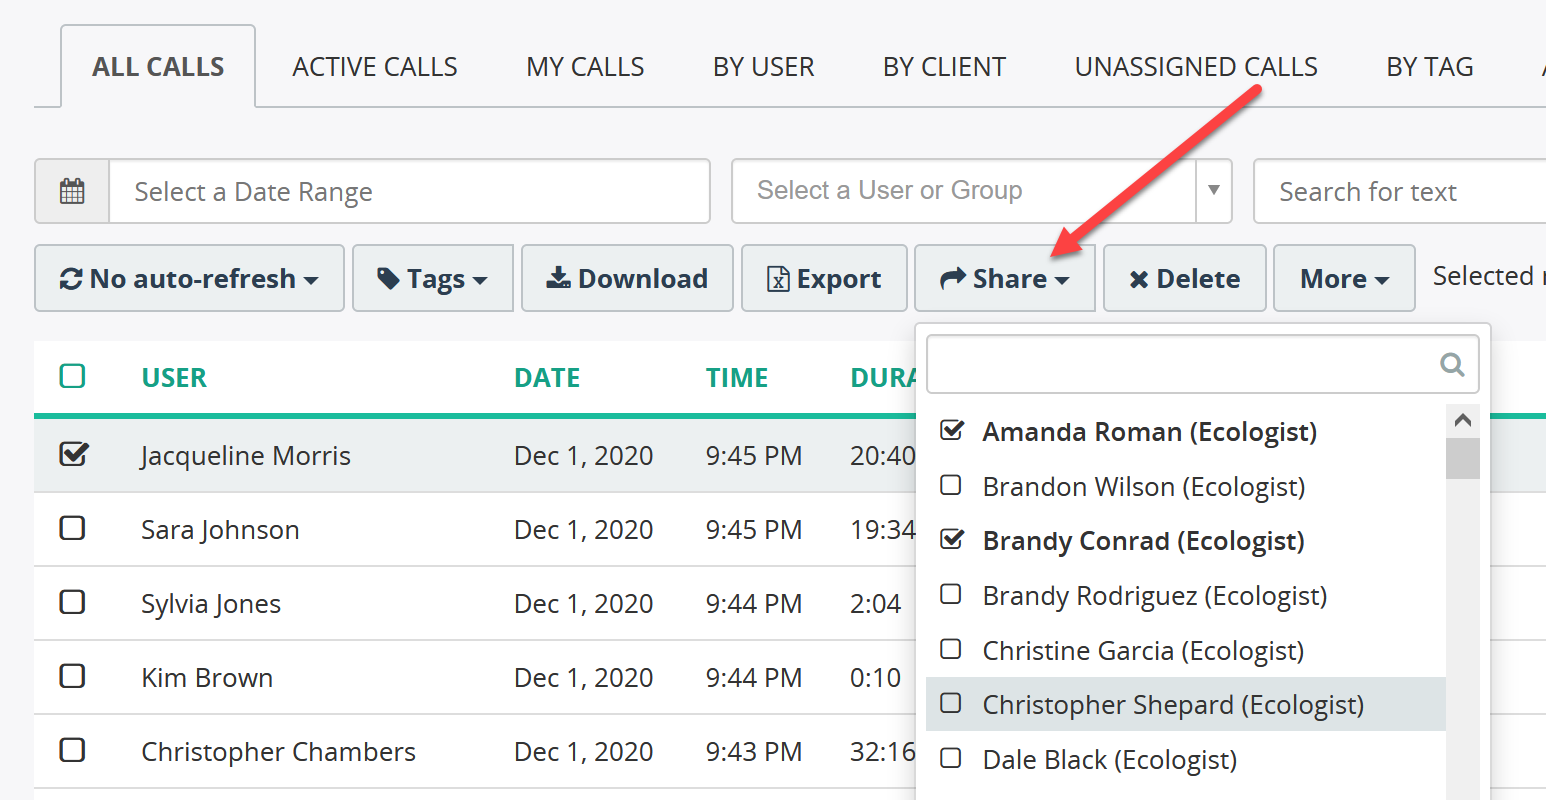The height and width of the screenshot is (800, 1546).
Task: Click the name Christopher Chambers
Action: click(278, 752)
